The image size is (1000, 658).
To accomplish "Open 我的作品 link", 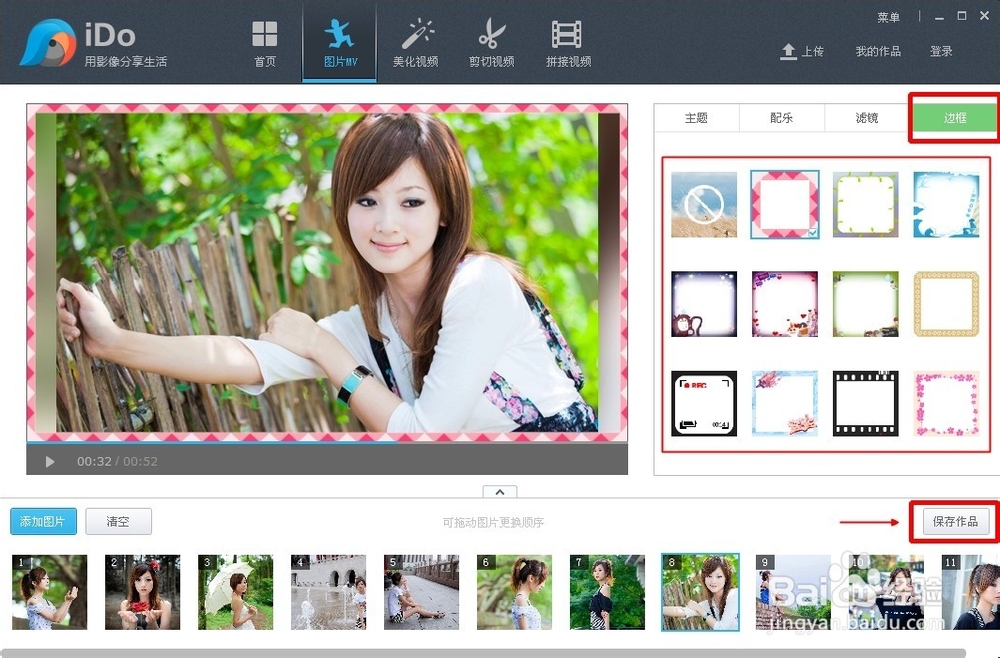I will coord(878,51).
